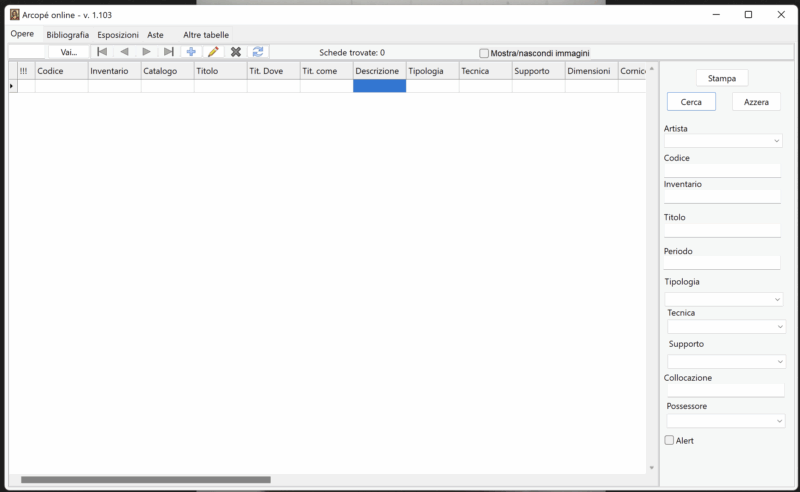Edit record using the pencil icon
Image resolution: width=800 pixels, height=492 pixels.
coord(213,52)
